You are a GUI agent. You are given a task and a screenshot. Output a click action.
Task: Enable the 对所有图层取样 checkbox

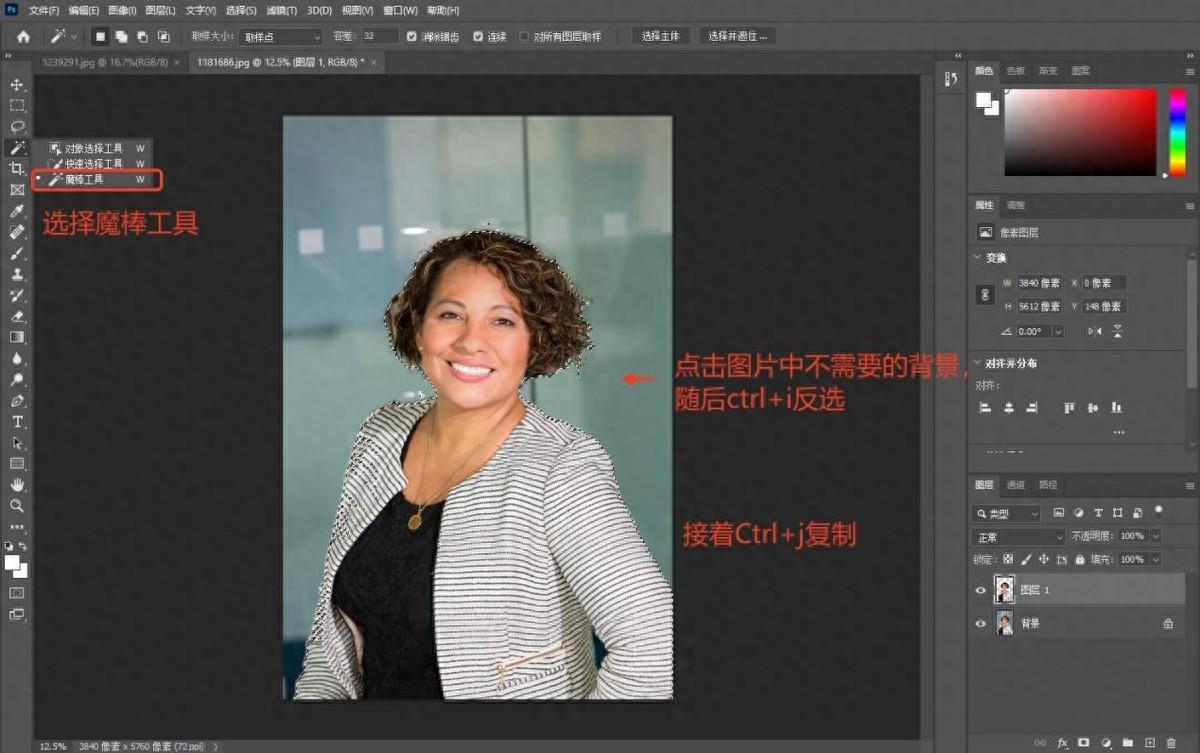(x=524, y=36)
